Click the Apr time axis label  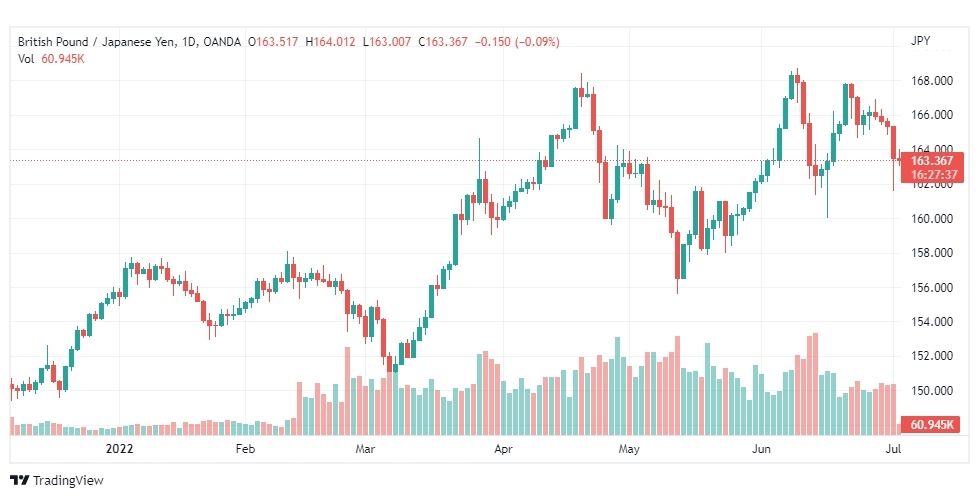point(502,449)
